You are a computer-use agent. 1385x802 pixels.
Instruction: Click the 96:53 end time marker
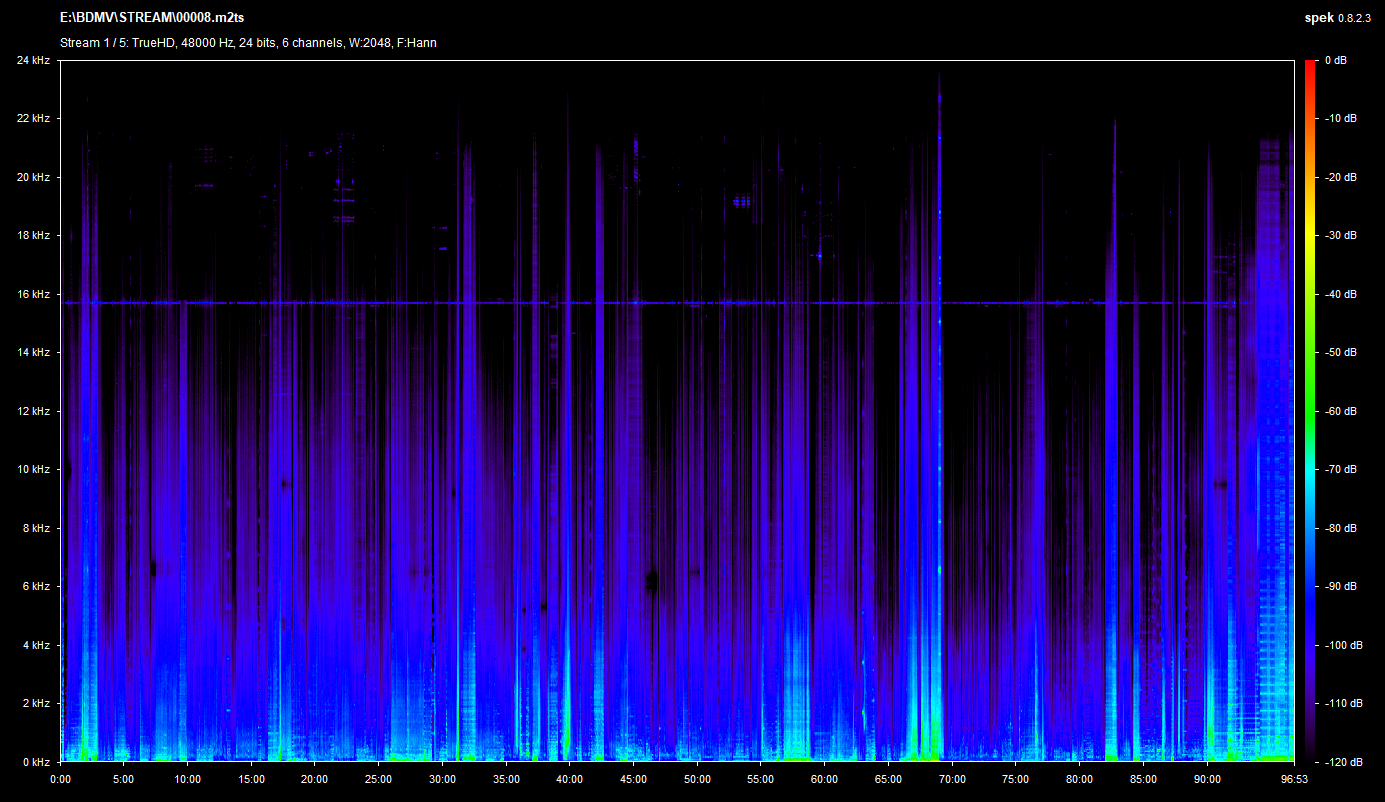(1294, 779)
